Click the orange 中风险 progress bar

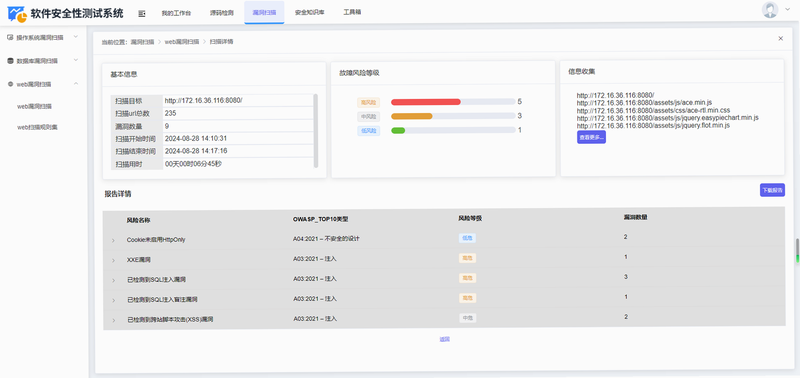(412, 116)
